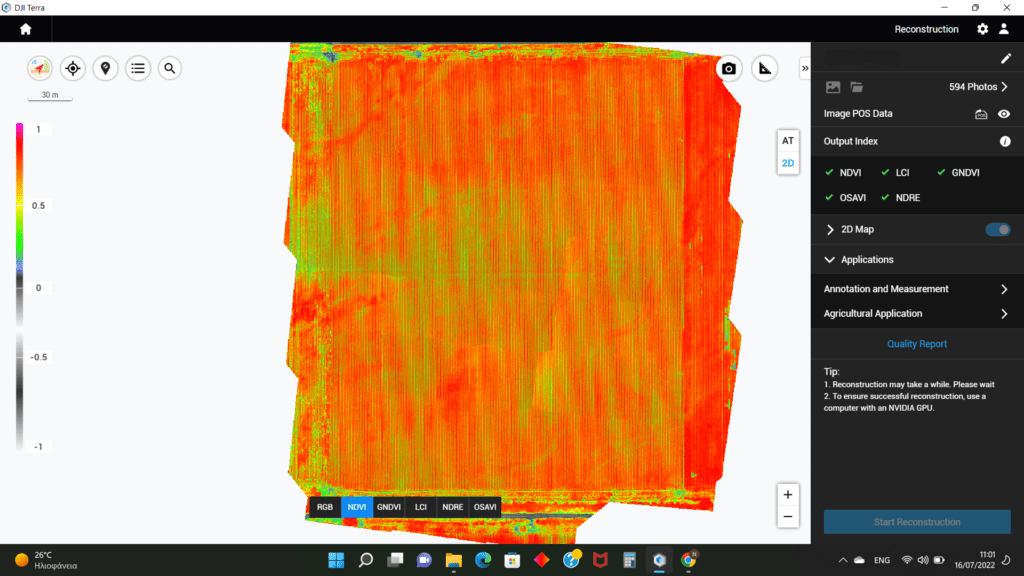This screenshot has width=1024, height=576.
Task: Open the photos folder icon
Action: pyautogui.click(x=857, y=87)
